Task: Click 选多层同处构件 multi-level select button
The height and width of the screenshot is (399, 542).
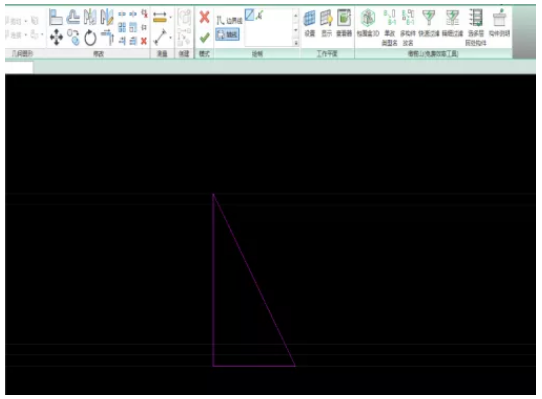Action: [x=476, y=28]
